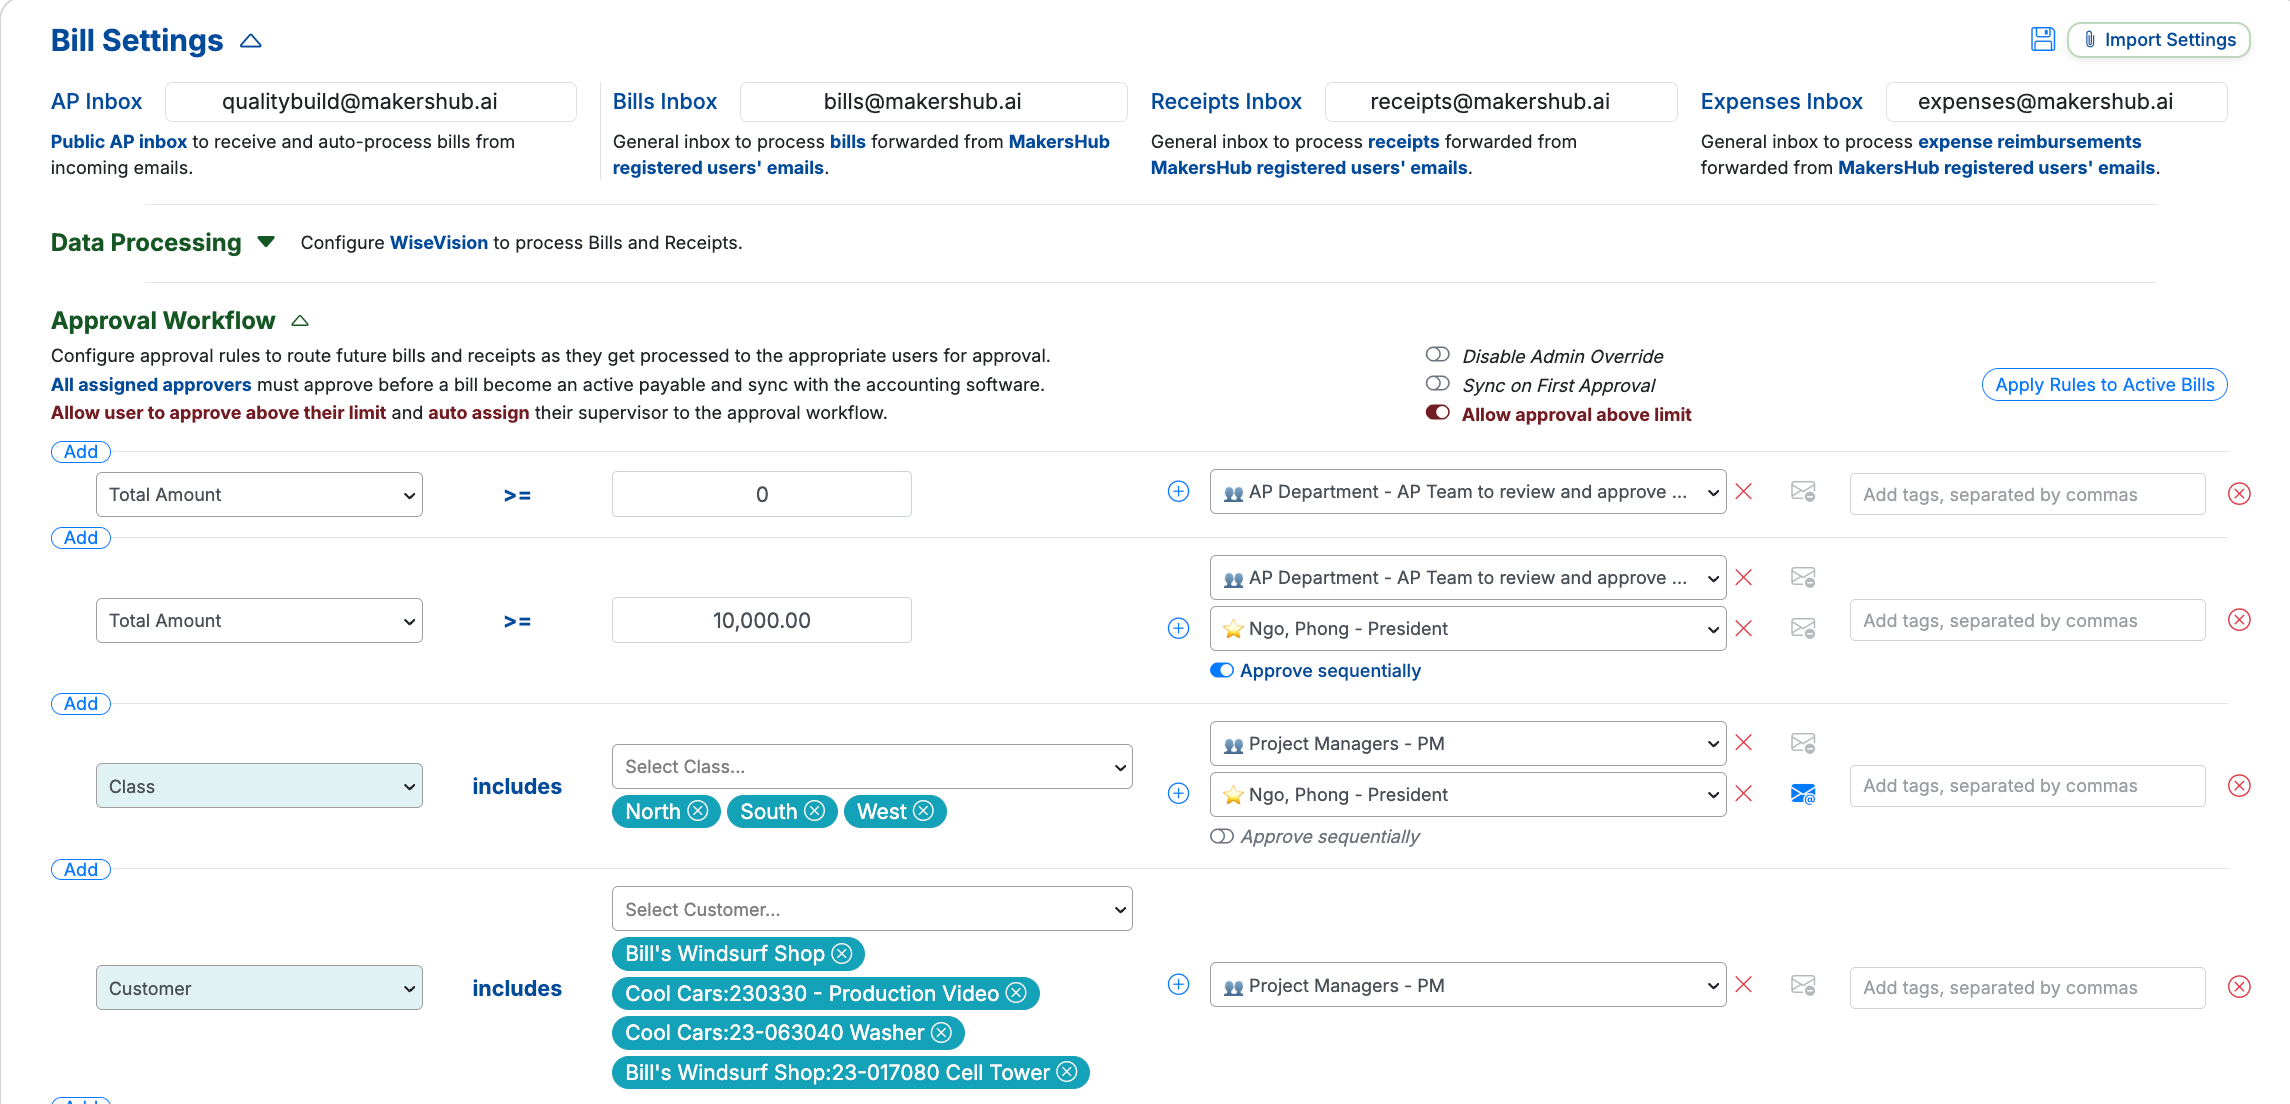
Task: Click Apply Rules to Active Bills
Action: tap(2104, 384)
